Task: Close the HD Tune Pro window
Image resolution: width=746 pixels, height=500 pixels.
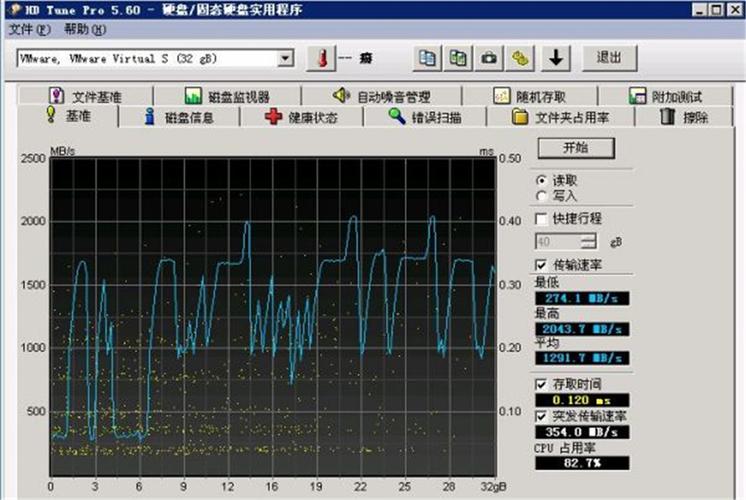Action: (735, 10)
